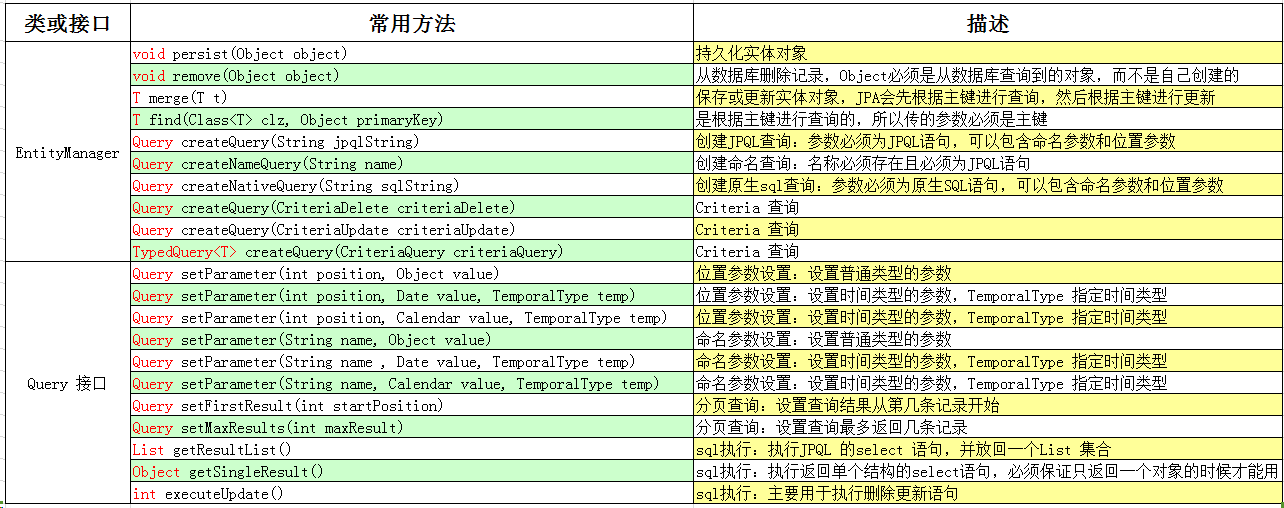Viewport: 1284px width, 508px height.
Task: Select cell setParameter(int position, Calendar value...)
Action: (x=412, y=317)
